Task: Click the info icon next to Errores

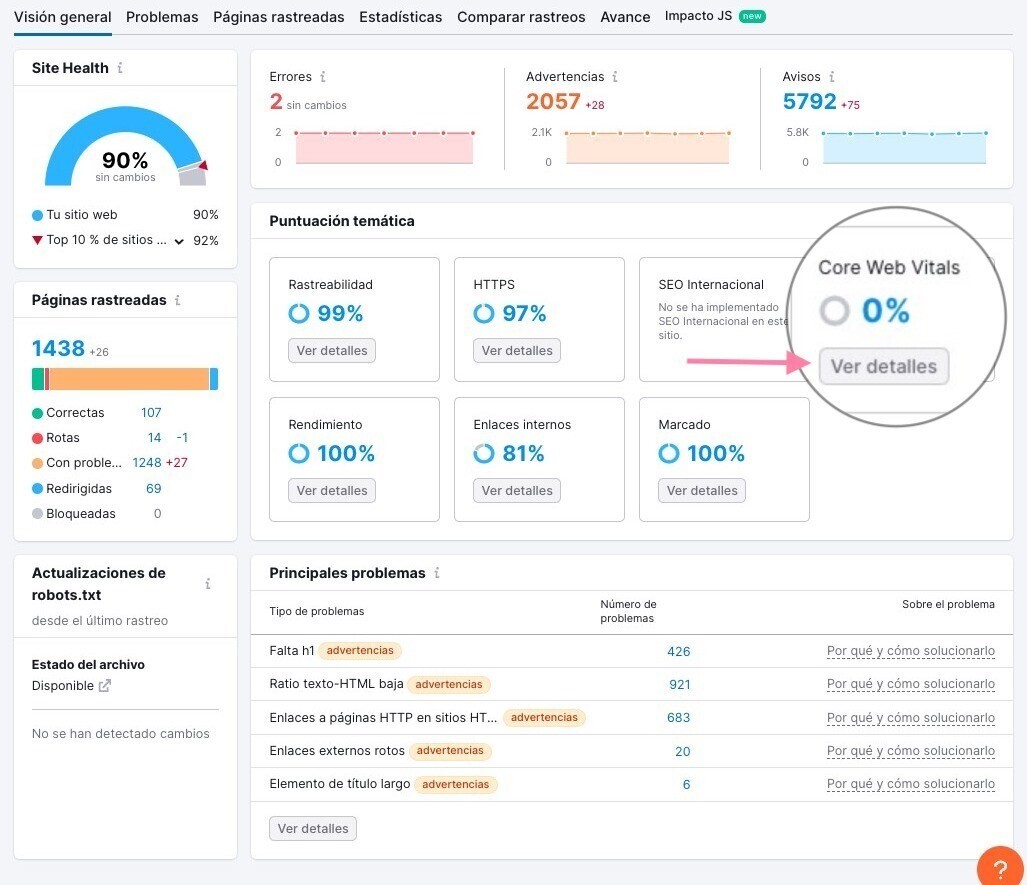Action: [323, 76]
